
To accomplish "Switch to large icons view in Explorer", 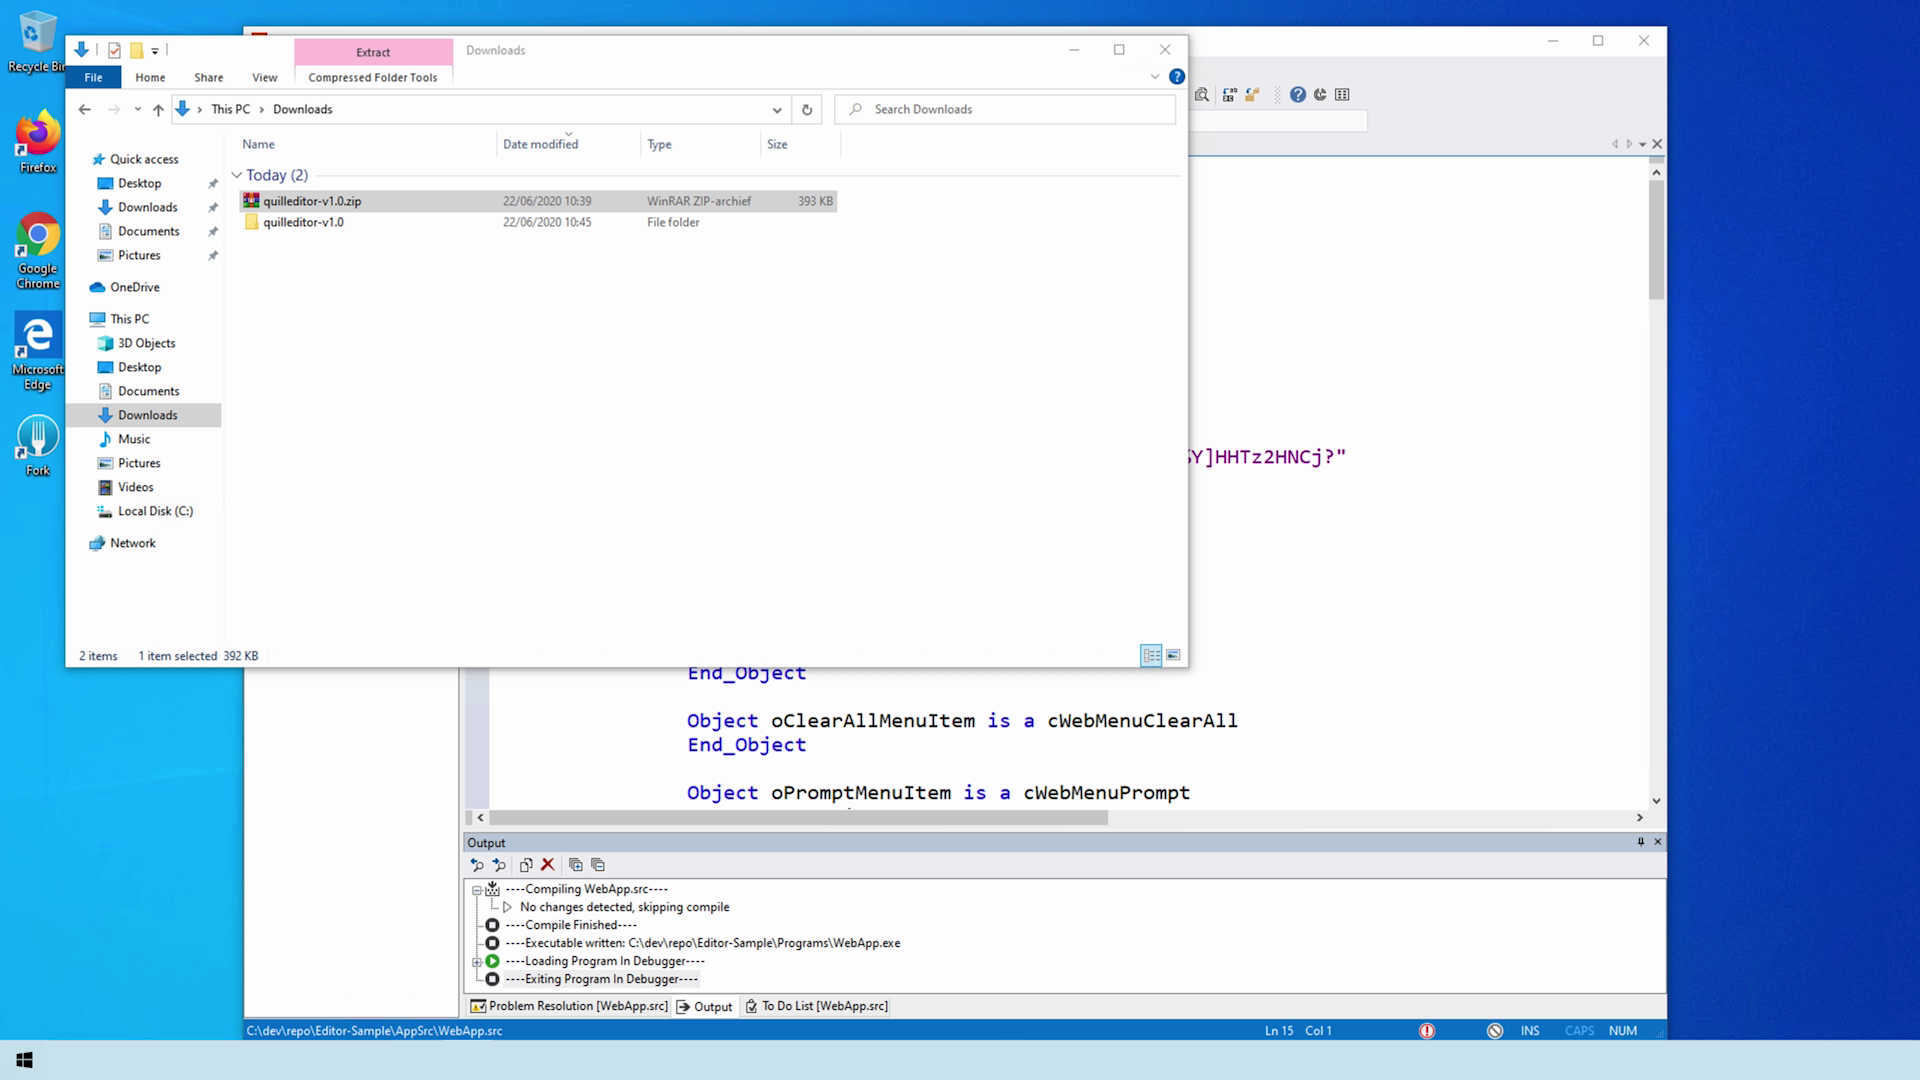I will [1173, 656].
